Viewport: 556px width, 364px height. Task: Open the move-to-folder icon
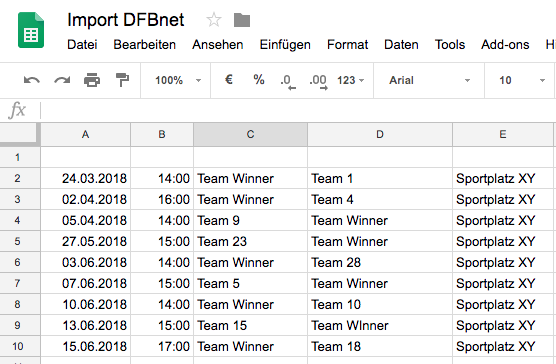click(242, 20)
